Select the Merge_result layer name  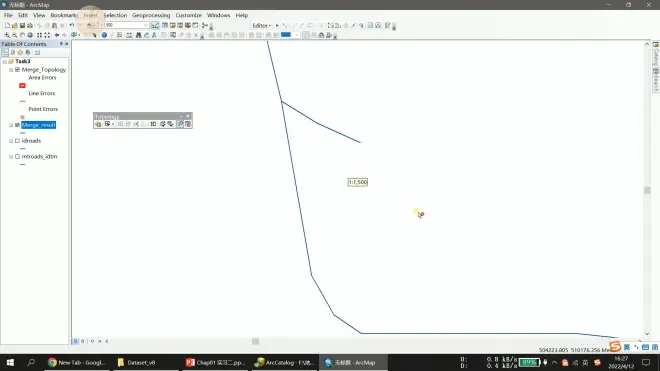[38, 125]
